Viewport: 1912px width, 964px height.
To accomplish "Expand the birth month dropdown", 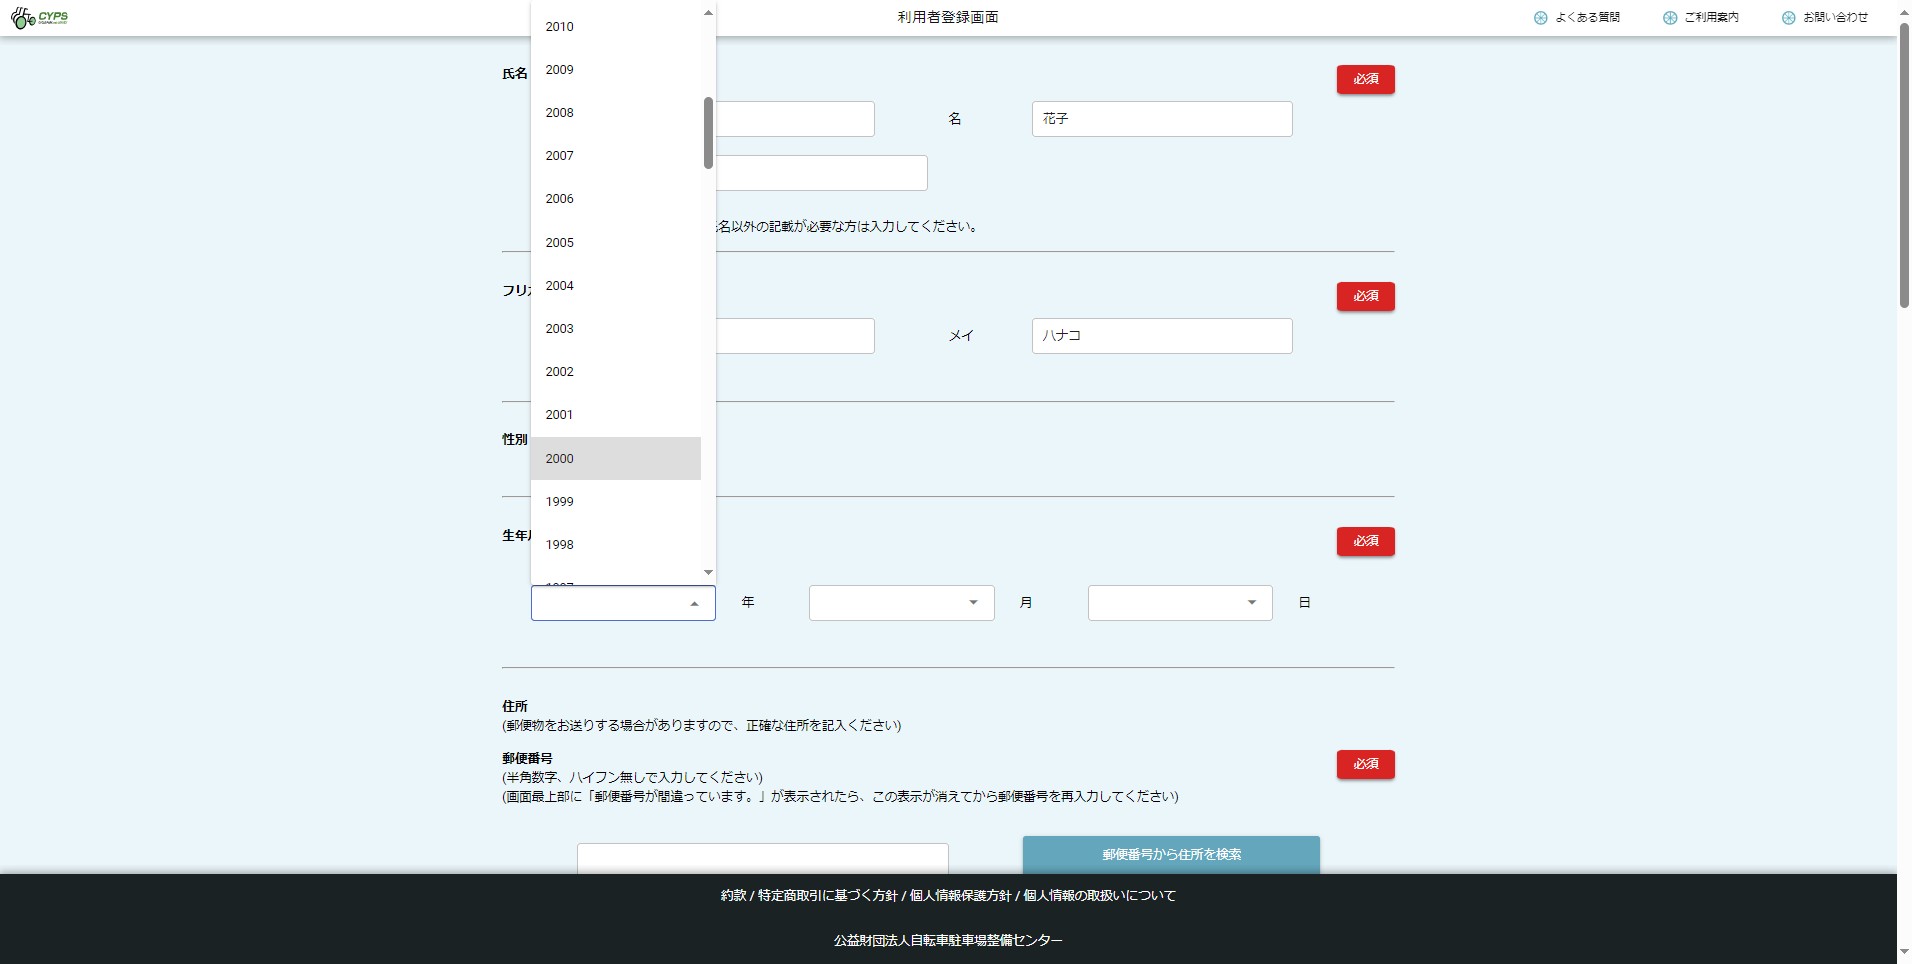I will coord(972,603).
